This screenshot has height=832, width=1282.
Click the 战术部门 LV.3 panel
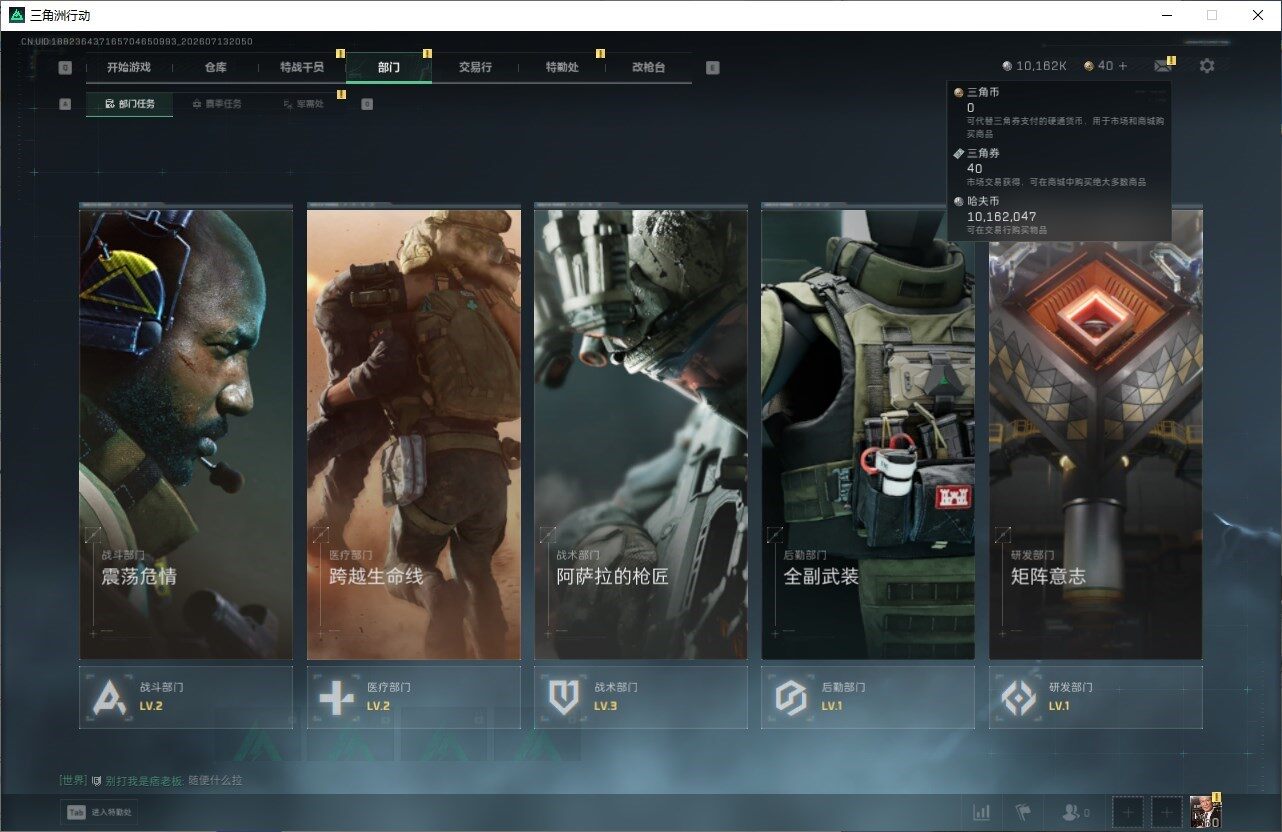(x=641, y=697)
